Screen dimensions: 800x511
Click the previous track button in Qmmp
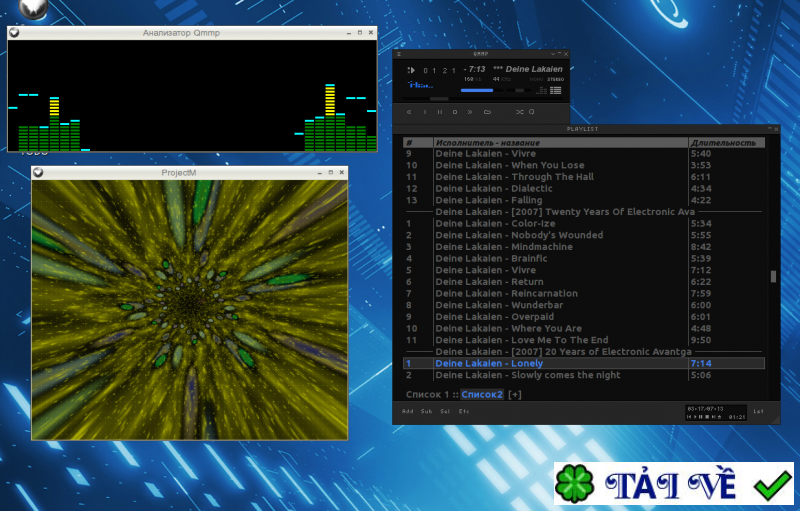point(408,112)
